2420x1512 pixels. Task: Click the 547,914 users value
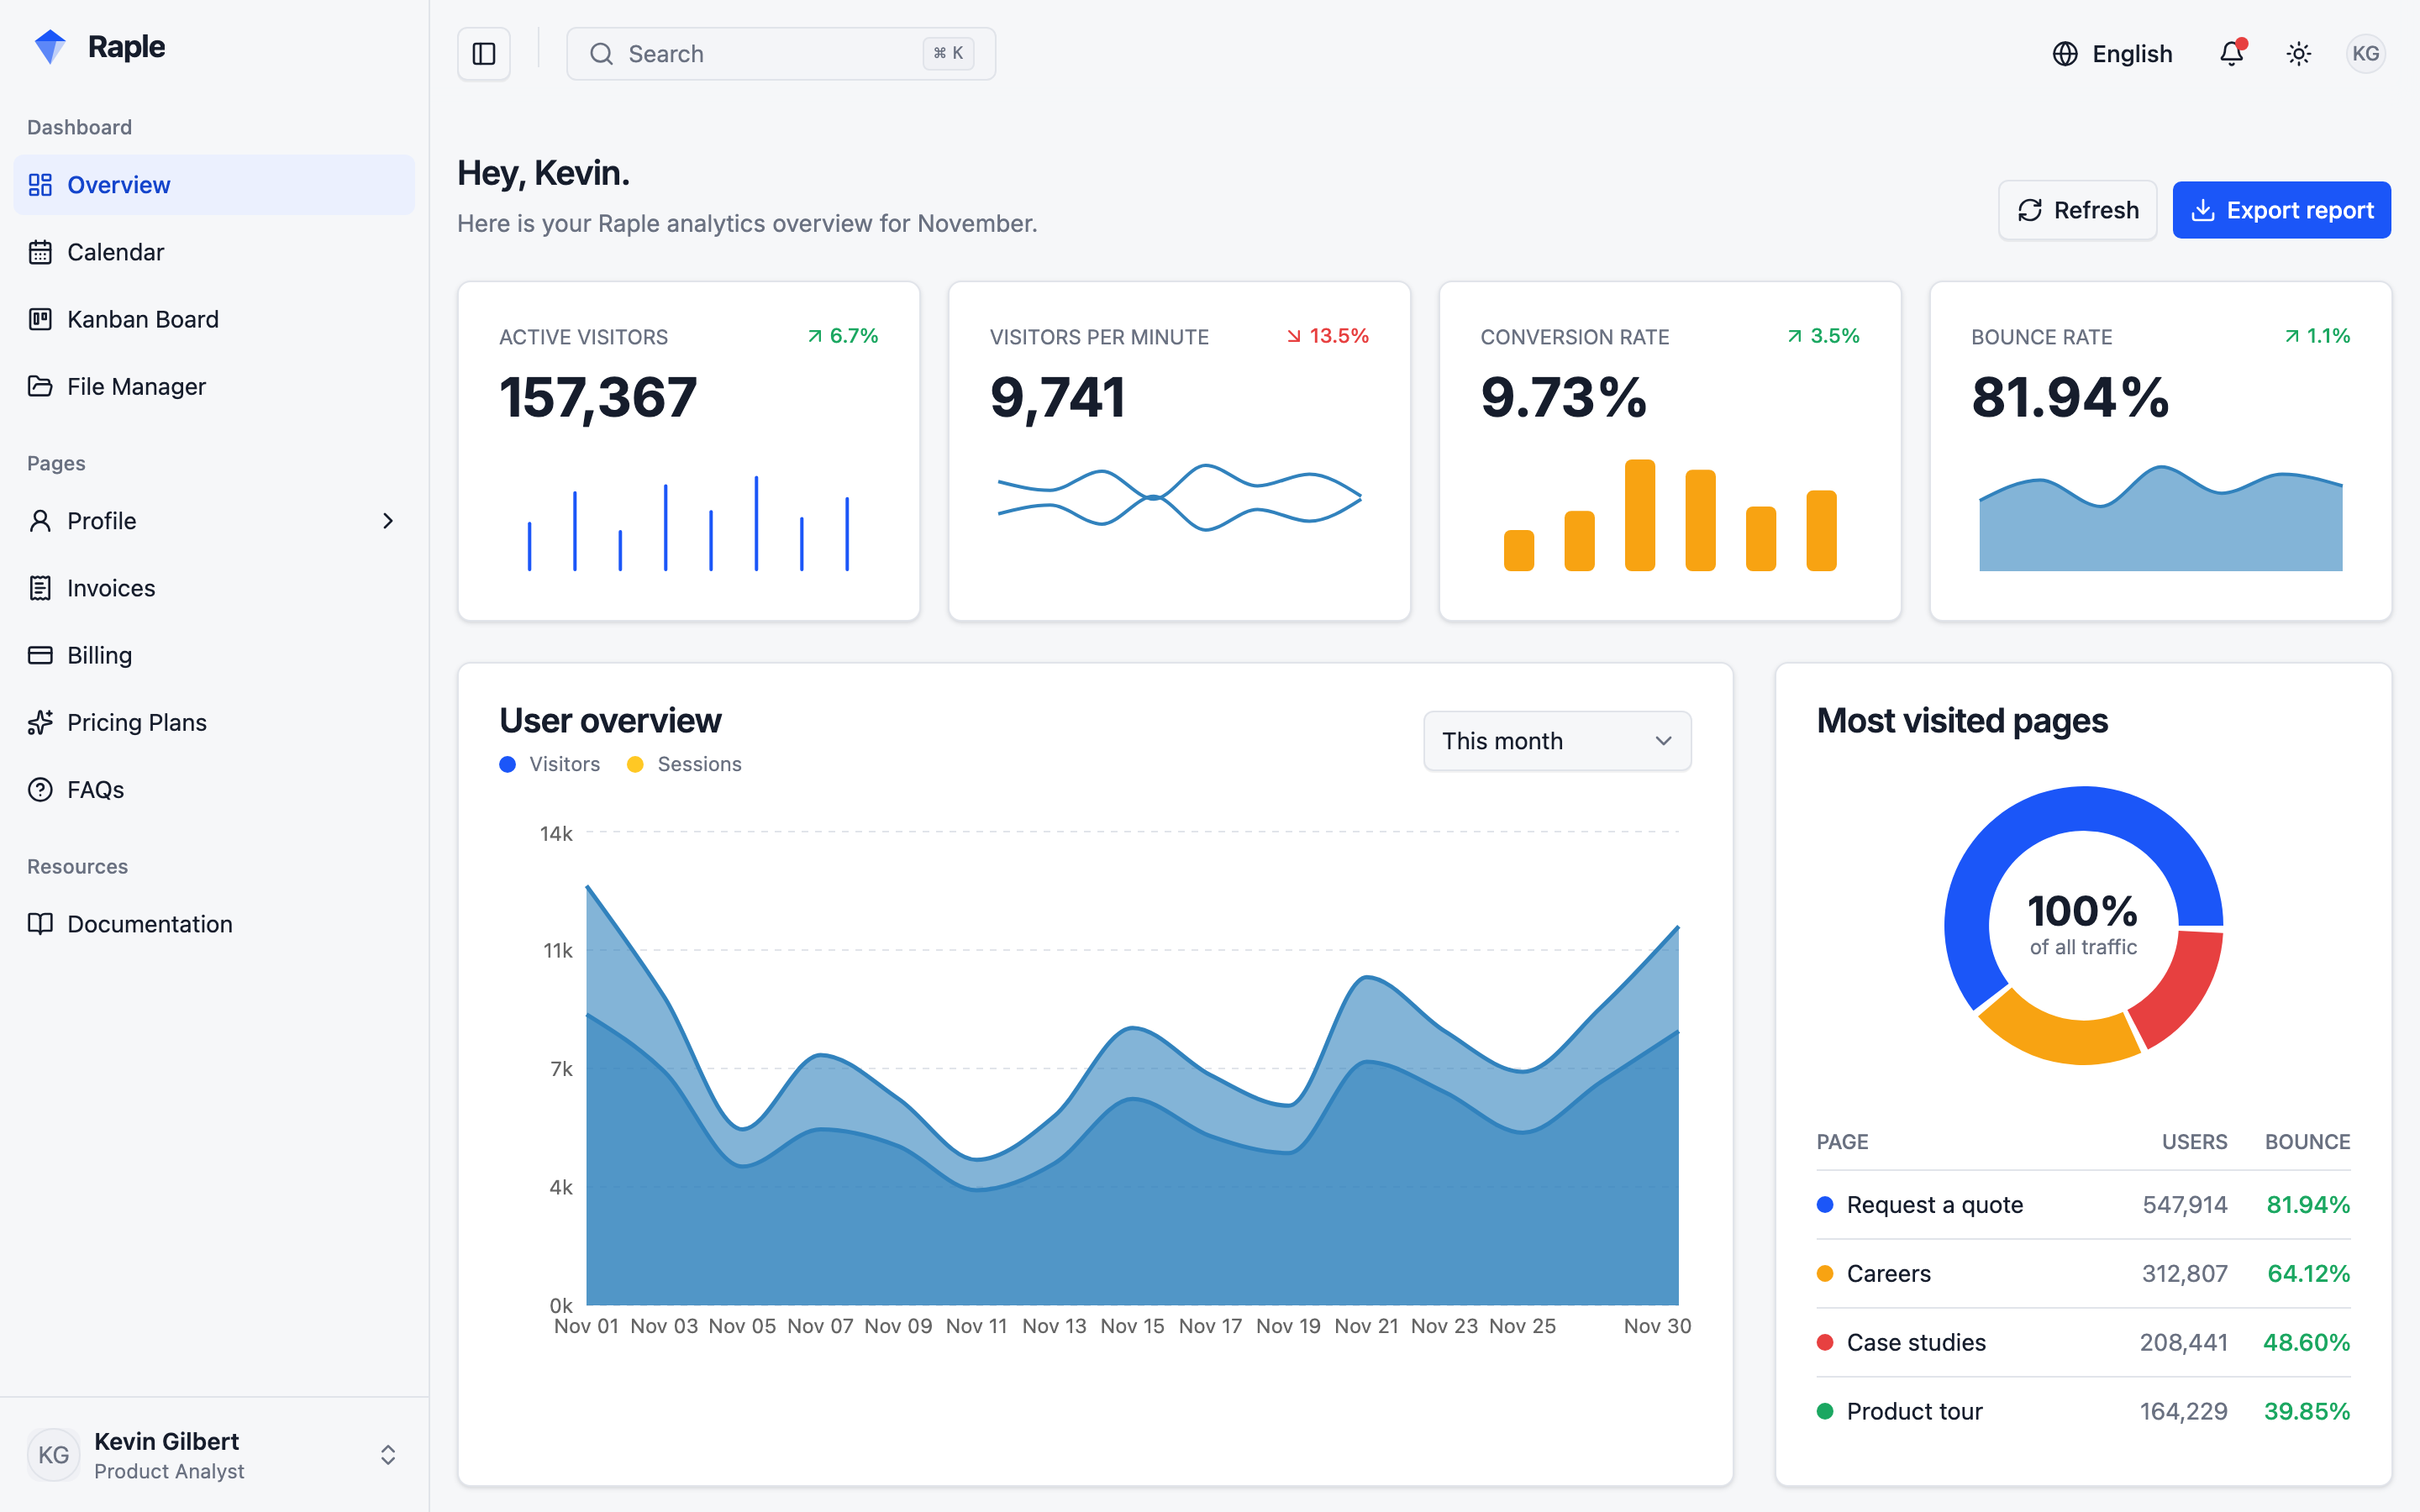(2185, 1205)
